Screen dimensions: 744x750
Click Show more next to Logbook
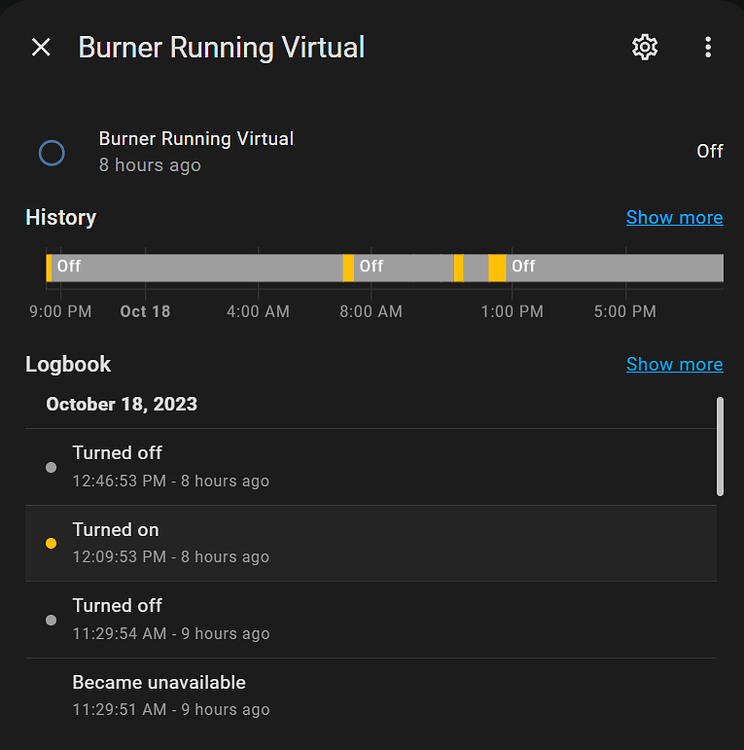pos(674,364)
